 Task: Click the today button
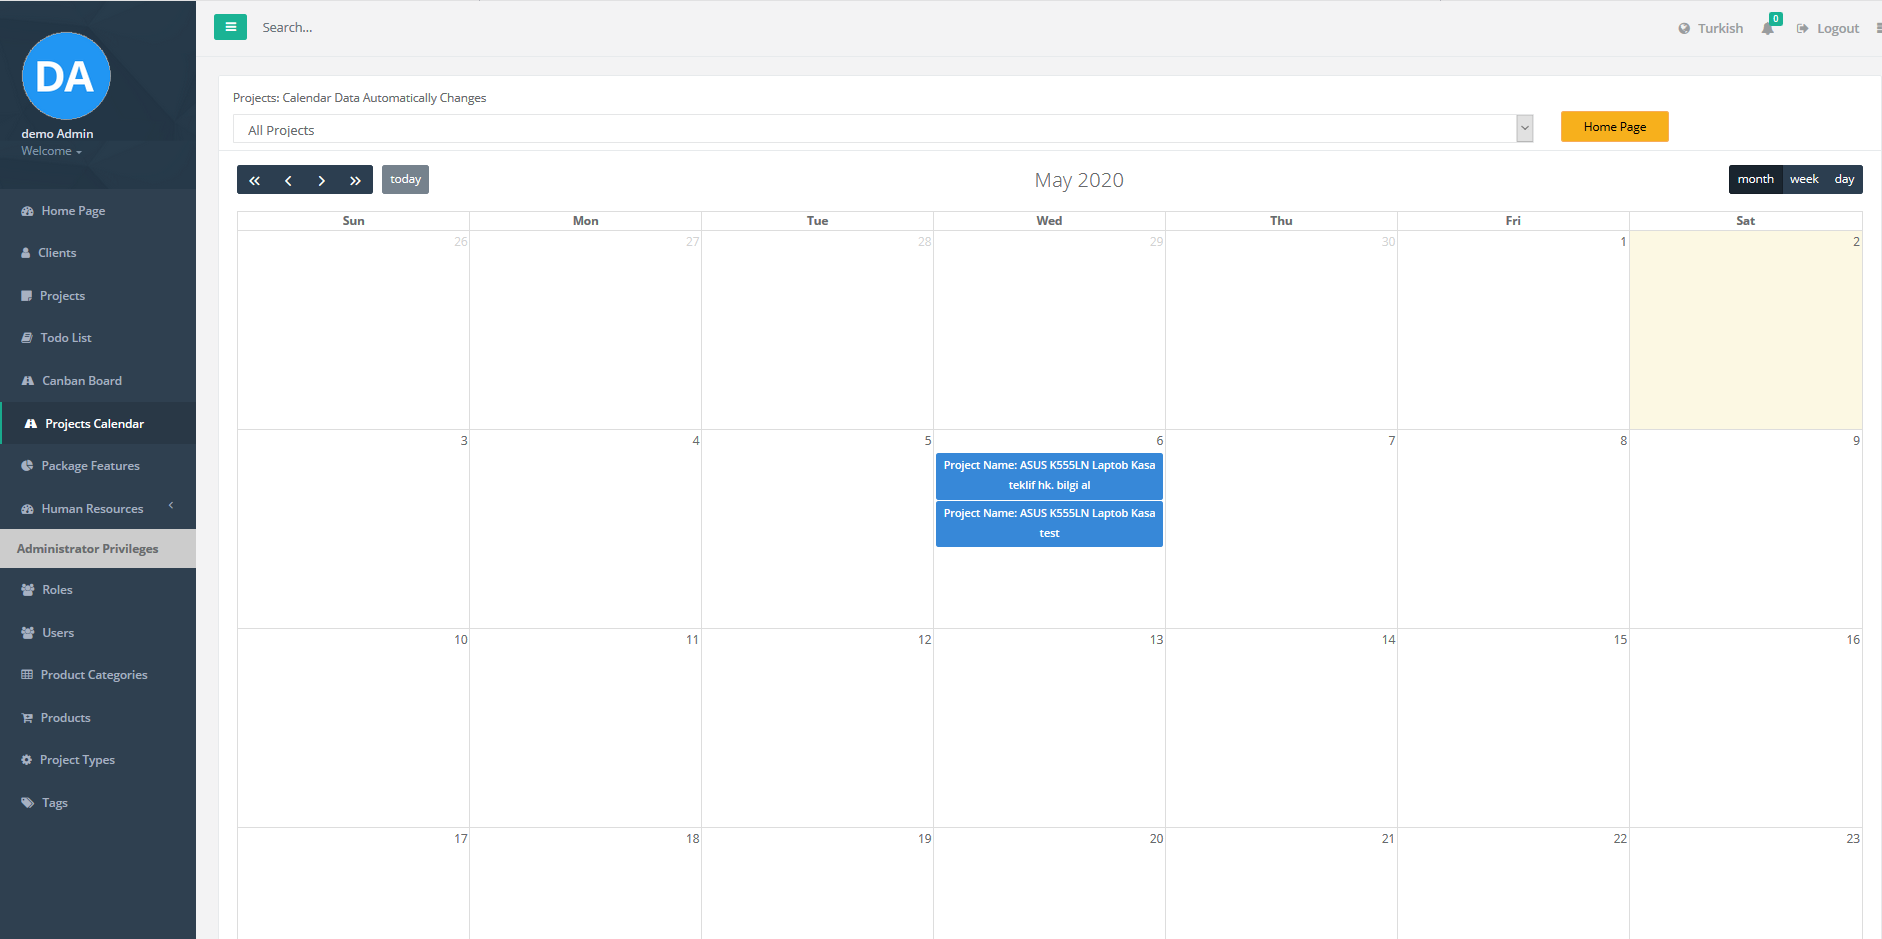tap(405, 180)
